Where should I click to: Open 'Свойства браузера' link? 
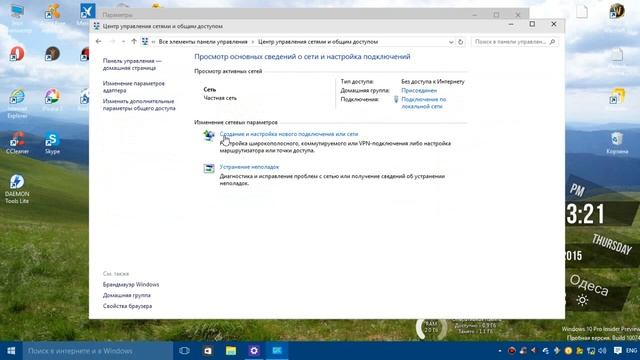click(x=127, y=306)
